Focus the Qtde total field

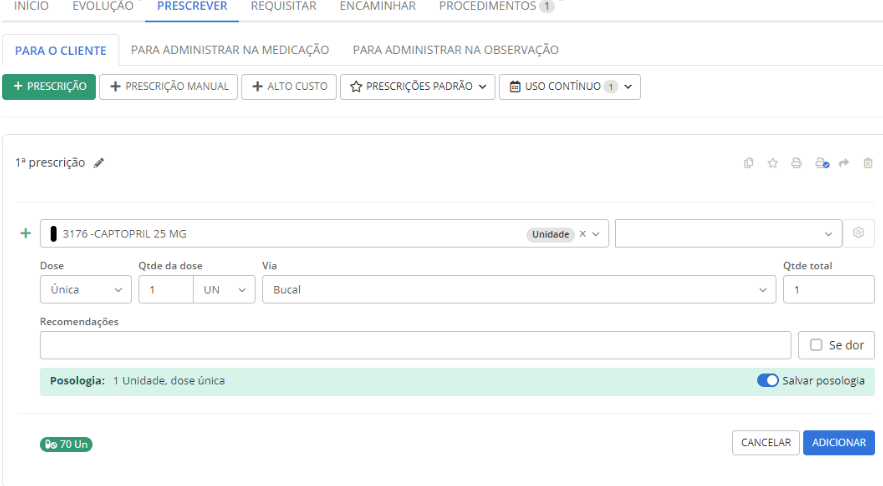click(828, 289)
